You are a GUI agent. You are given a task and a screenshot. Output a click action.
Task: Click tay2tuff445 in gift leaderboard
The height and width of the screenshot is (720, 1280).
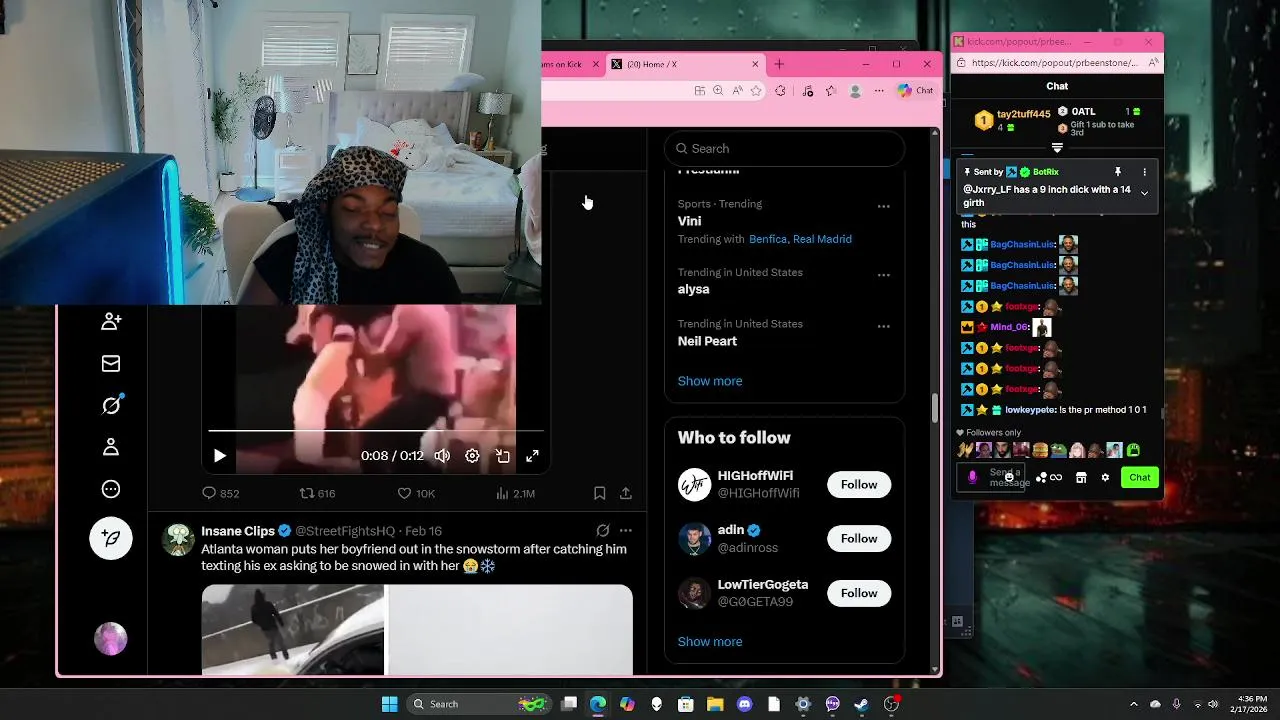point(1023,114)
